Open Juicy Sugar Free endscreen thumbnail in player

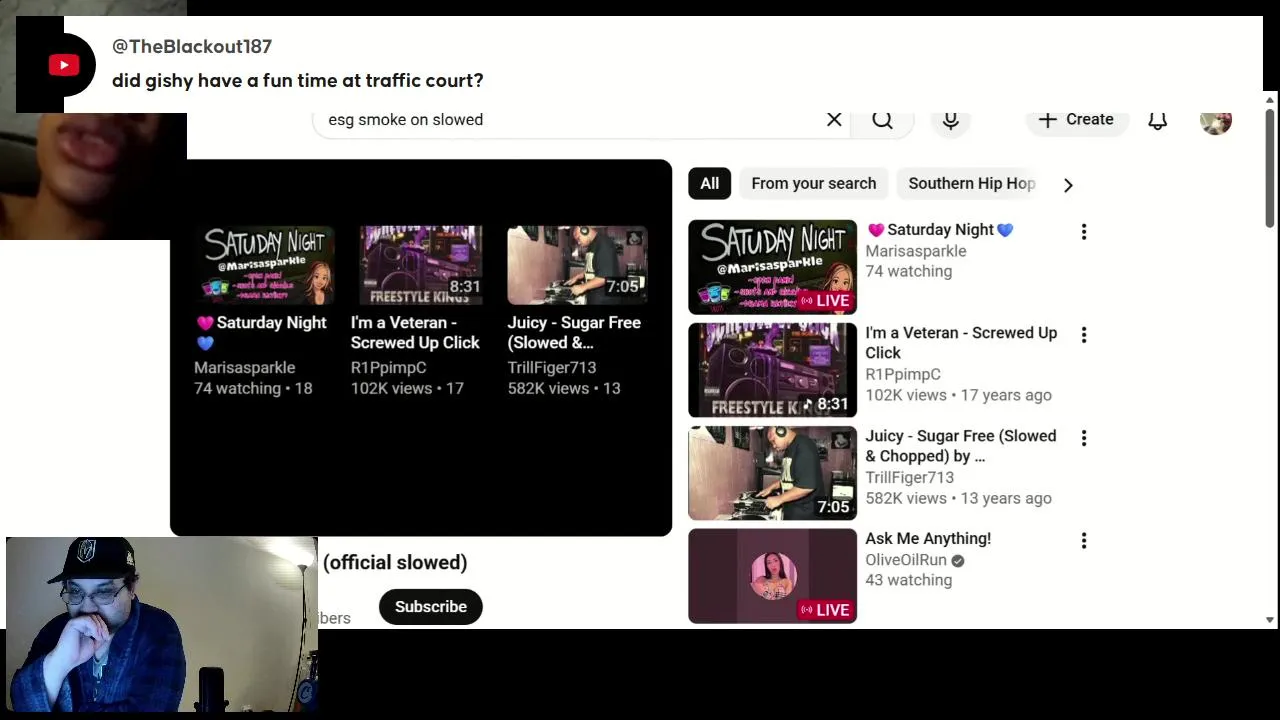point(578,265)
